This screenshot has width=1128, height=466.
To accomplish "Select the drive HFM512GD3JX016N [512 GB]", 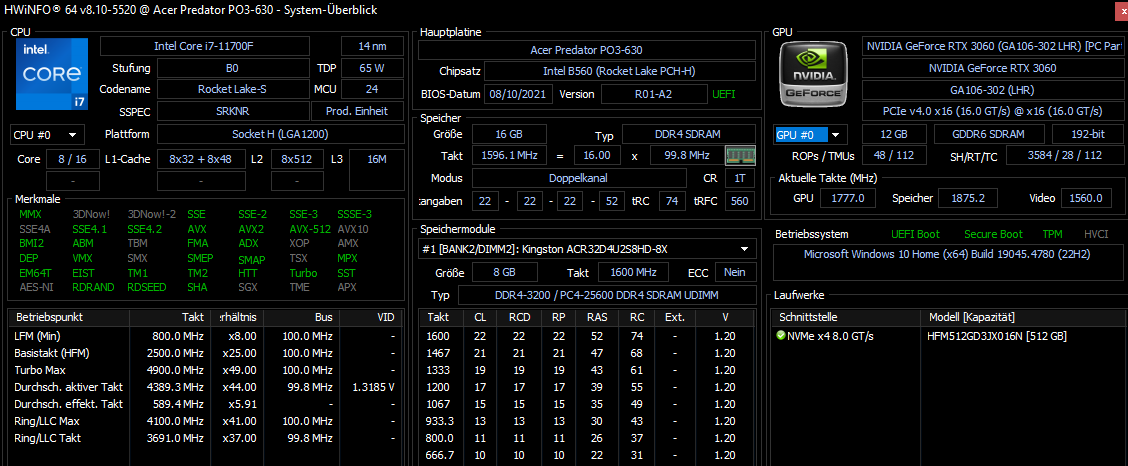I will coord(997,336).
